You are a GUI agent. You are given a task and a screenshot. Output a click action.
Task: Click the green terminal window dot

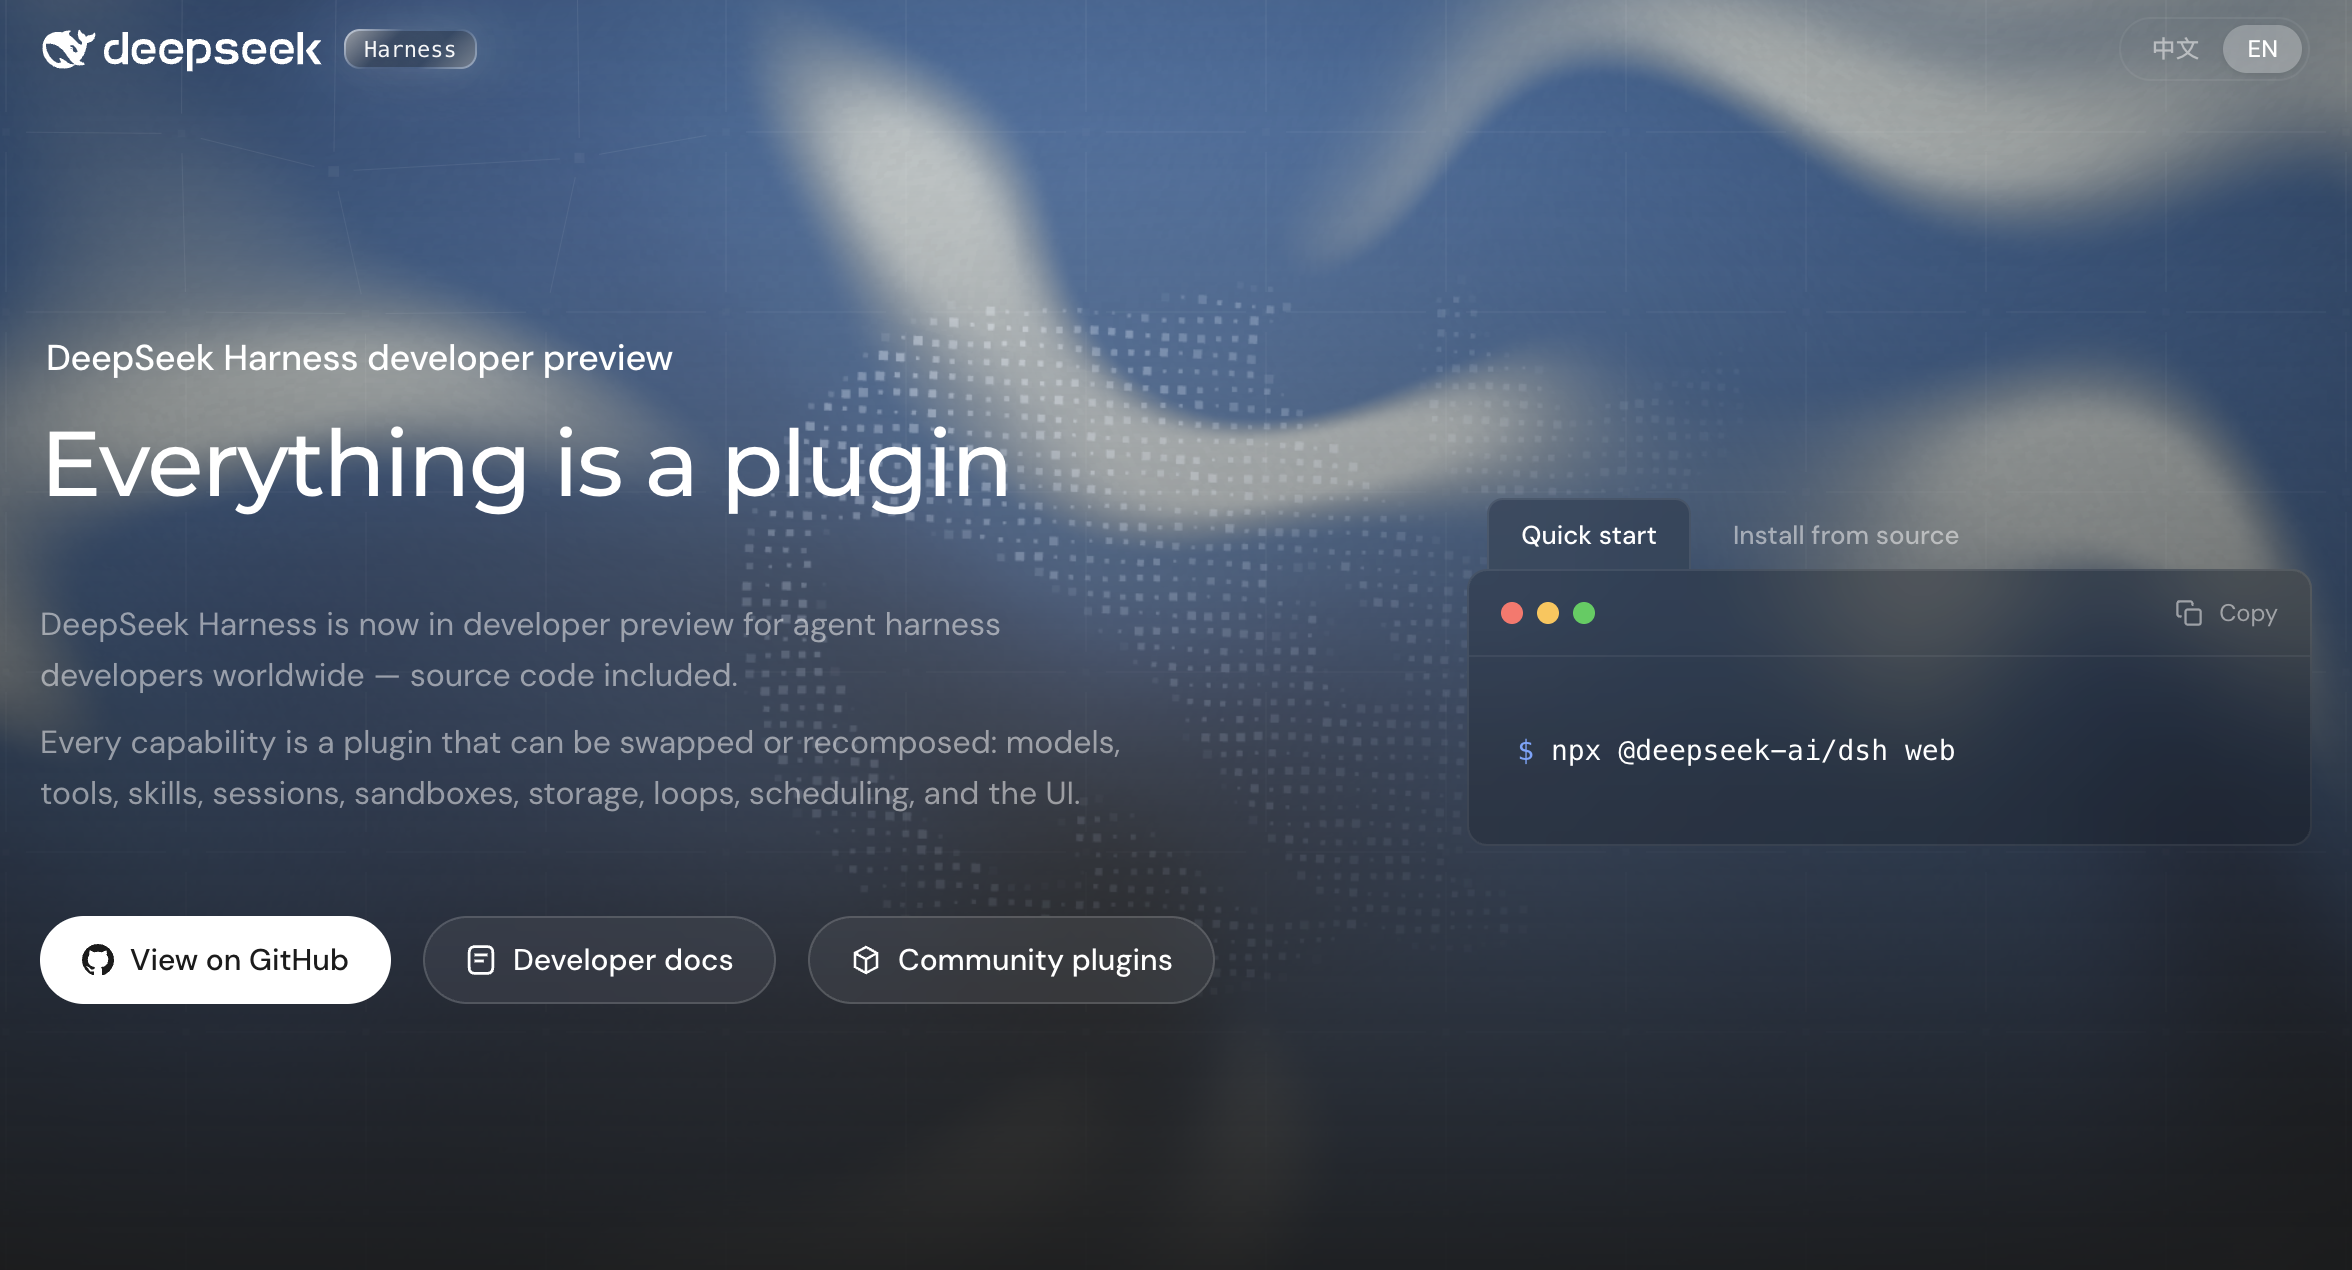pos(1584,613)
